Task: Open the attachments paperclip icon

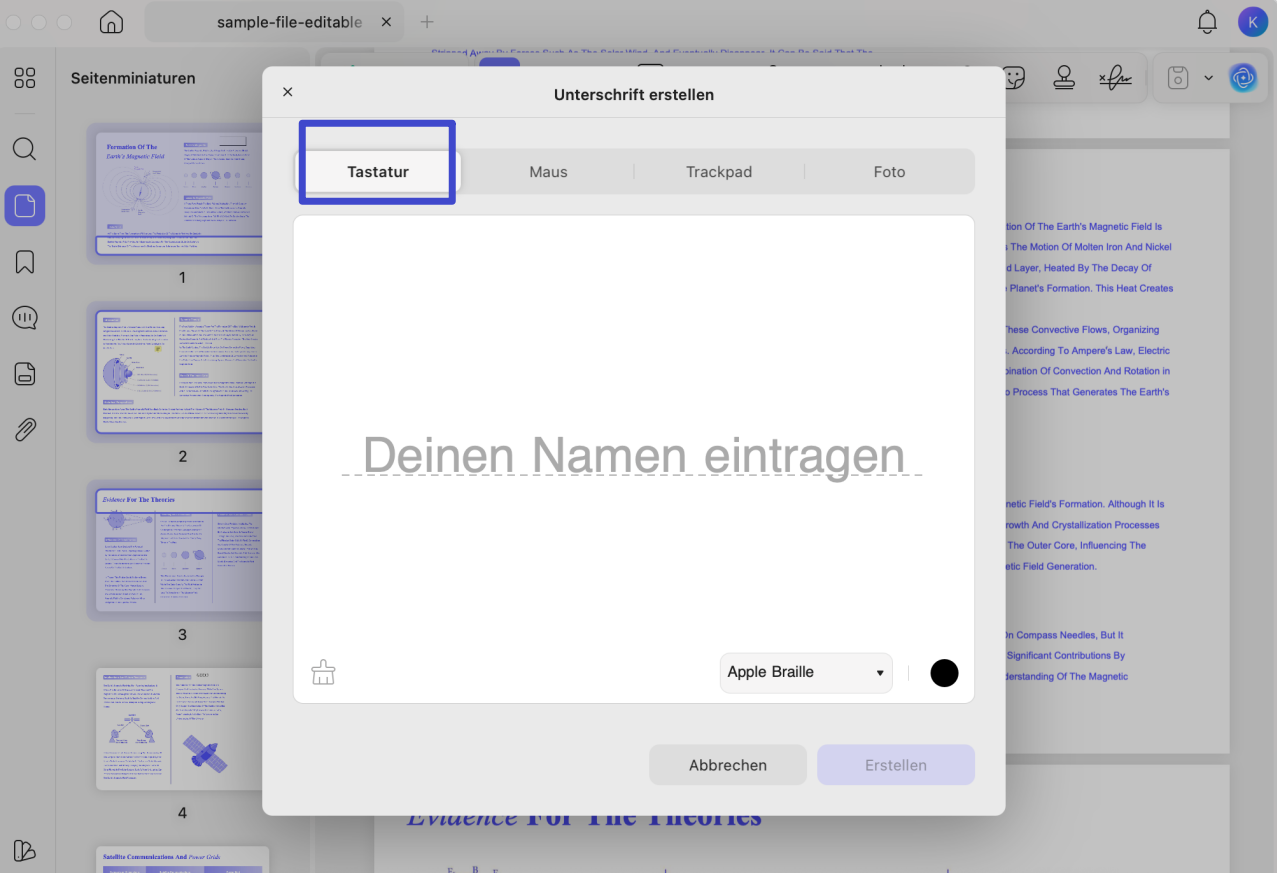Action: [x=25, y=430]
